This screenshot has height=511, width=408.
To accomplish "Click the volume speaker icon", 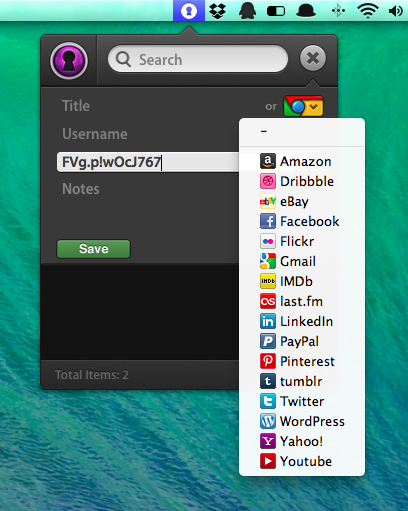I will point(396,11).
